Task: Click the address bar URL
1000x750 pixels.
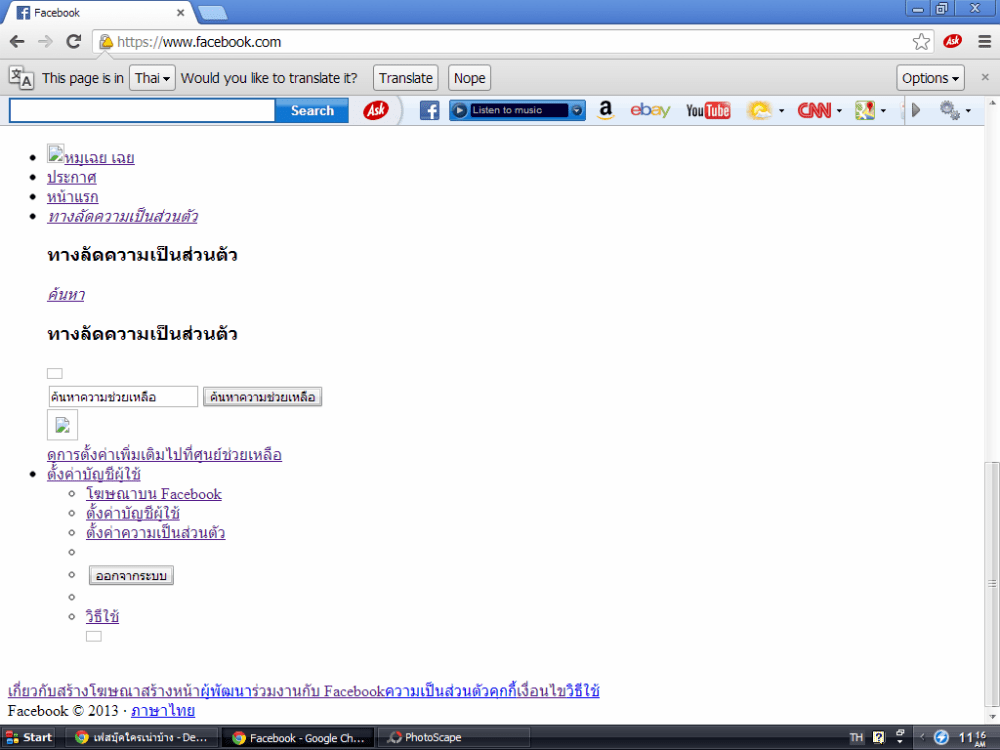Action: coord(198,42)
